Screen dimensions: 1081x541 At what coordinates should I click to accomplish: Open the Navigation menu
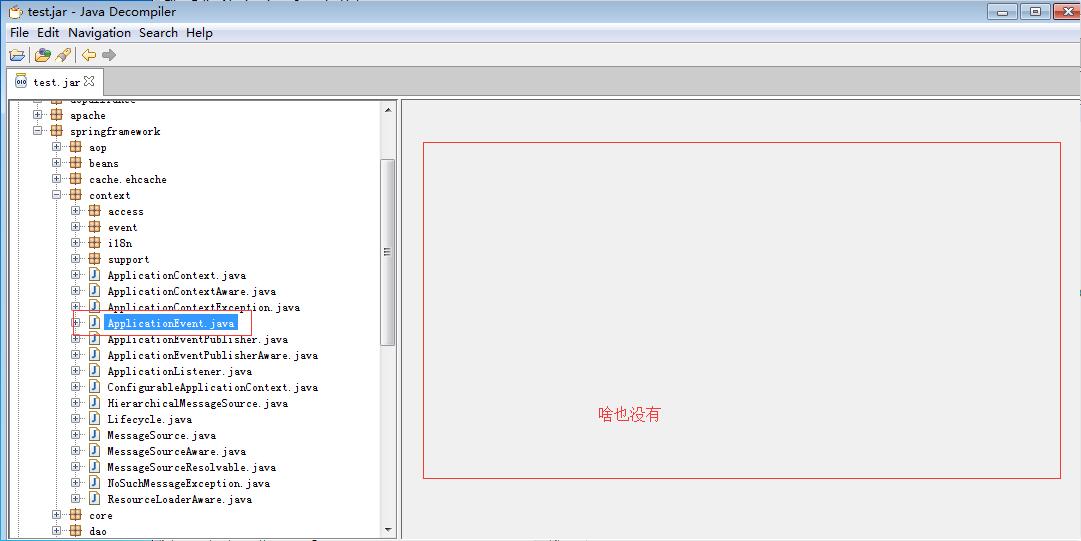99,32
